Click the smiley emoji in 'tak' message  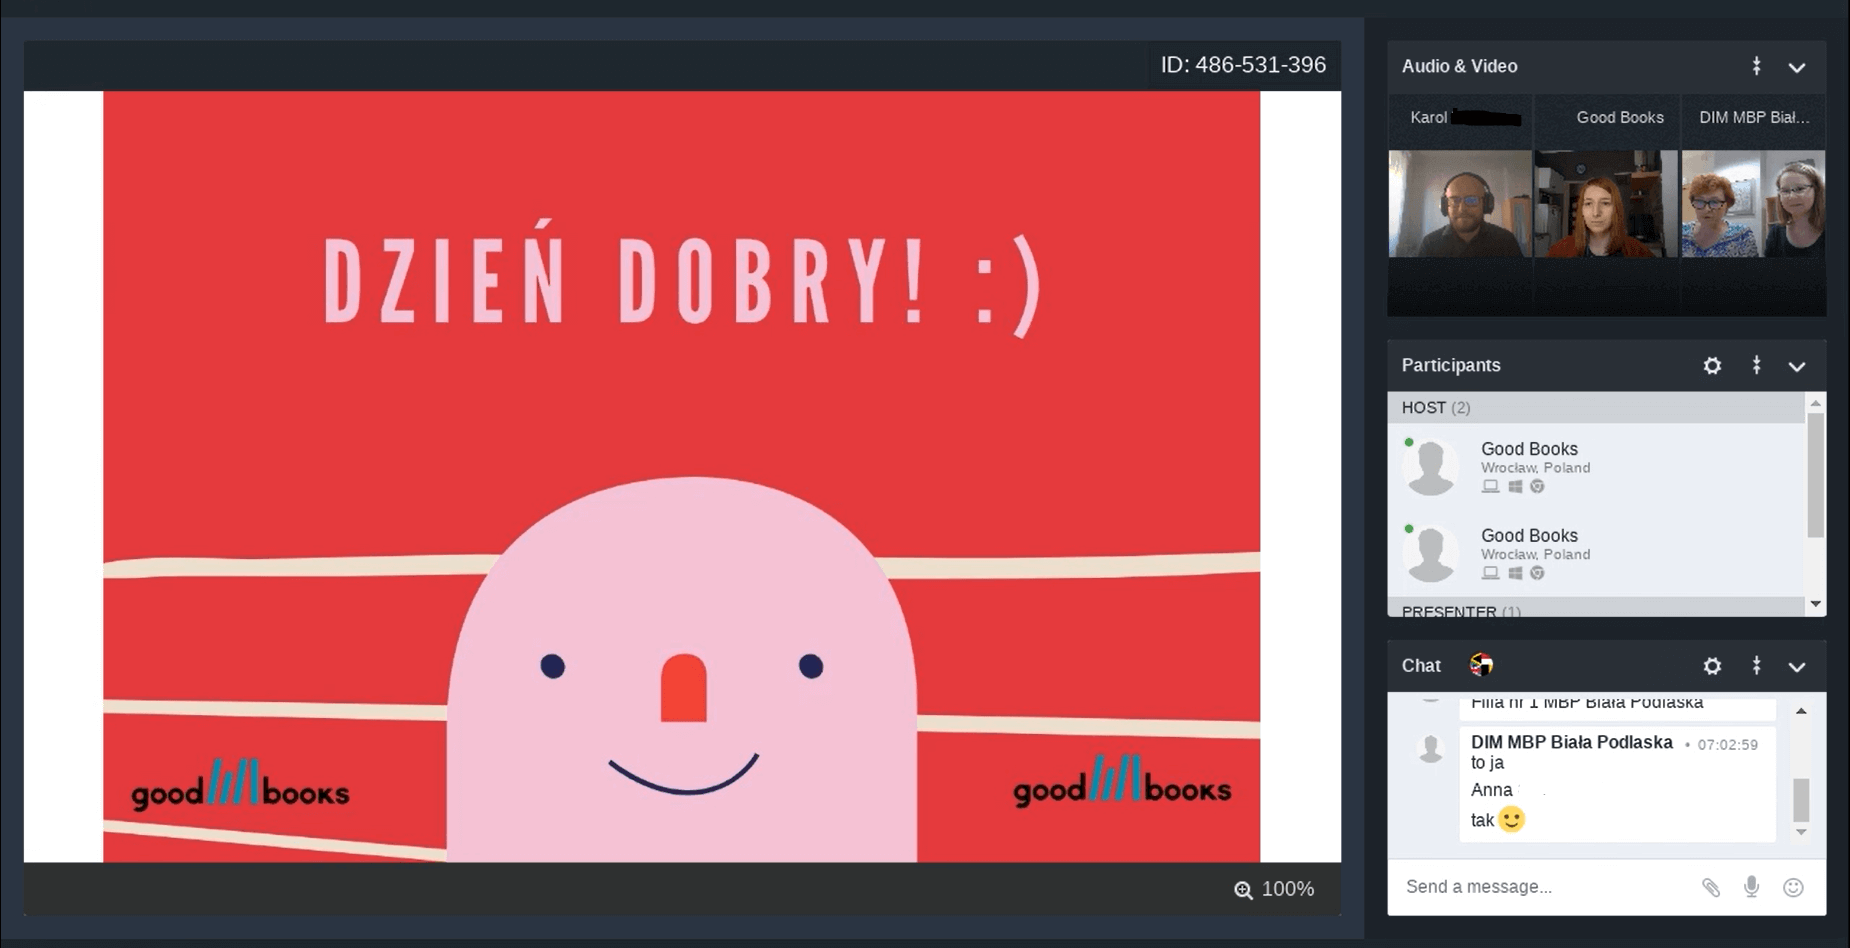[x=1511, y=819]
